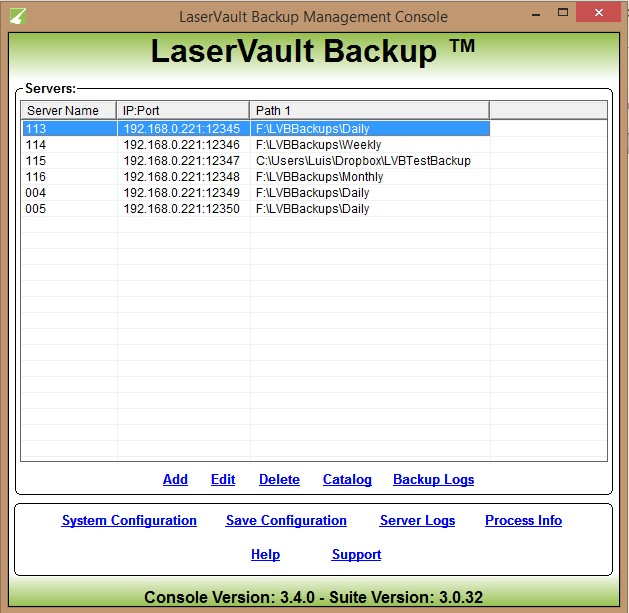Open the Edit server link

click(x=223, y=479)
